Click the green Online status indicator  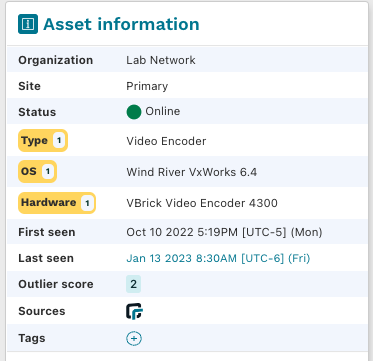pyautogui.click(x=134, y=112)
